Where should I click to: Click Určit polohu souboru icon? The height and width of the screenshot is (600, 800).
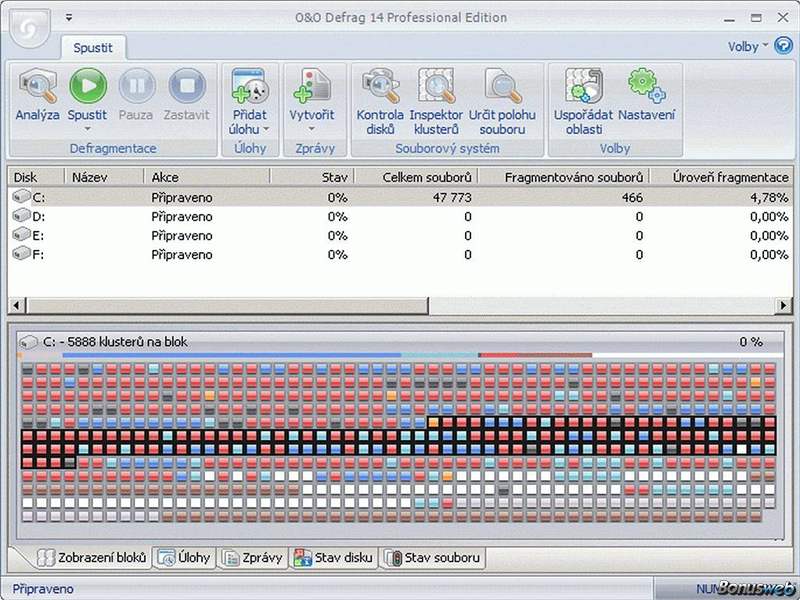(503, 86)
